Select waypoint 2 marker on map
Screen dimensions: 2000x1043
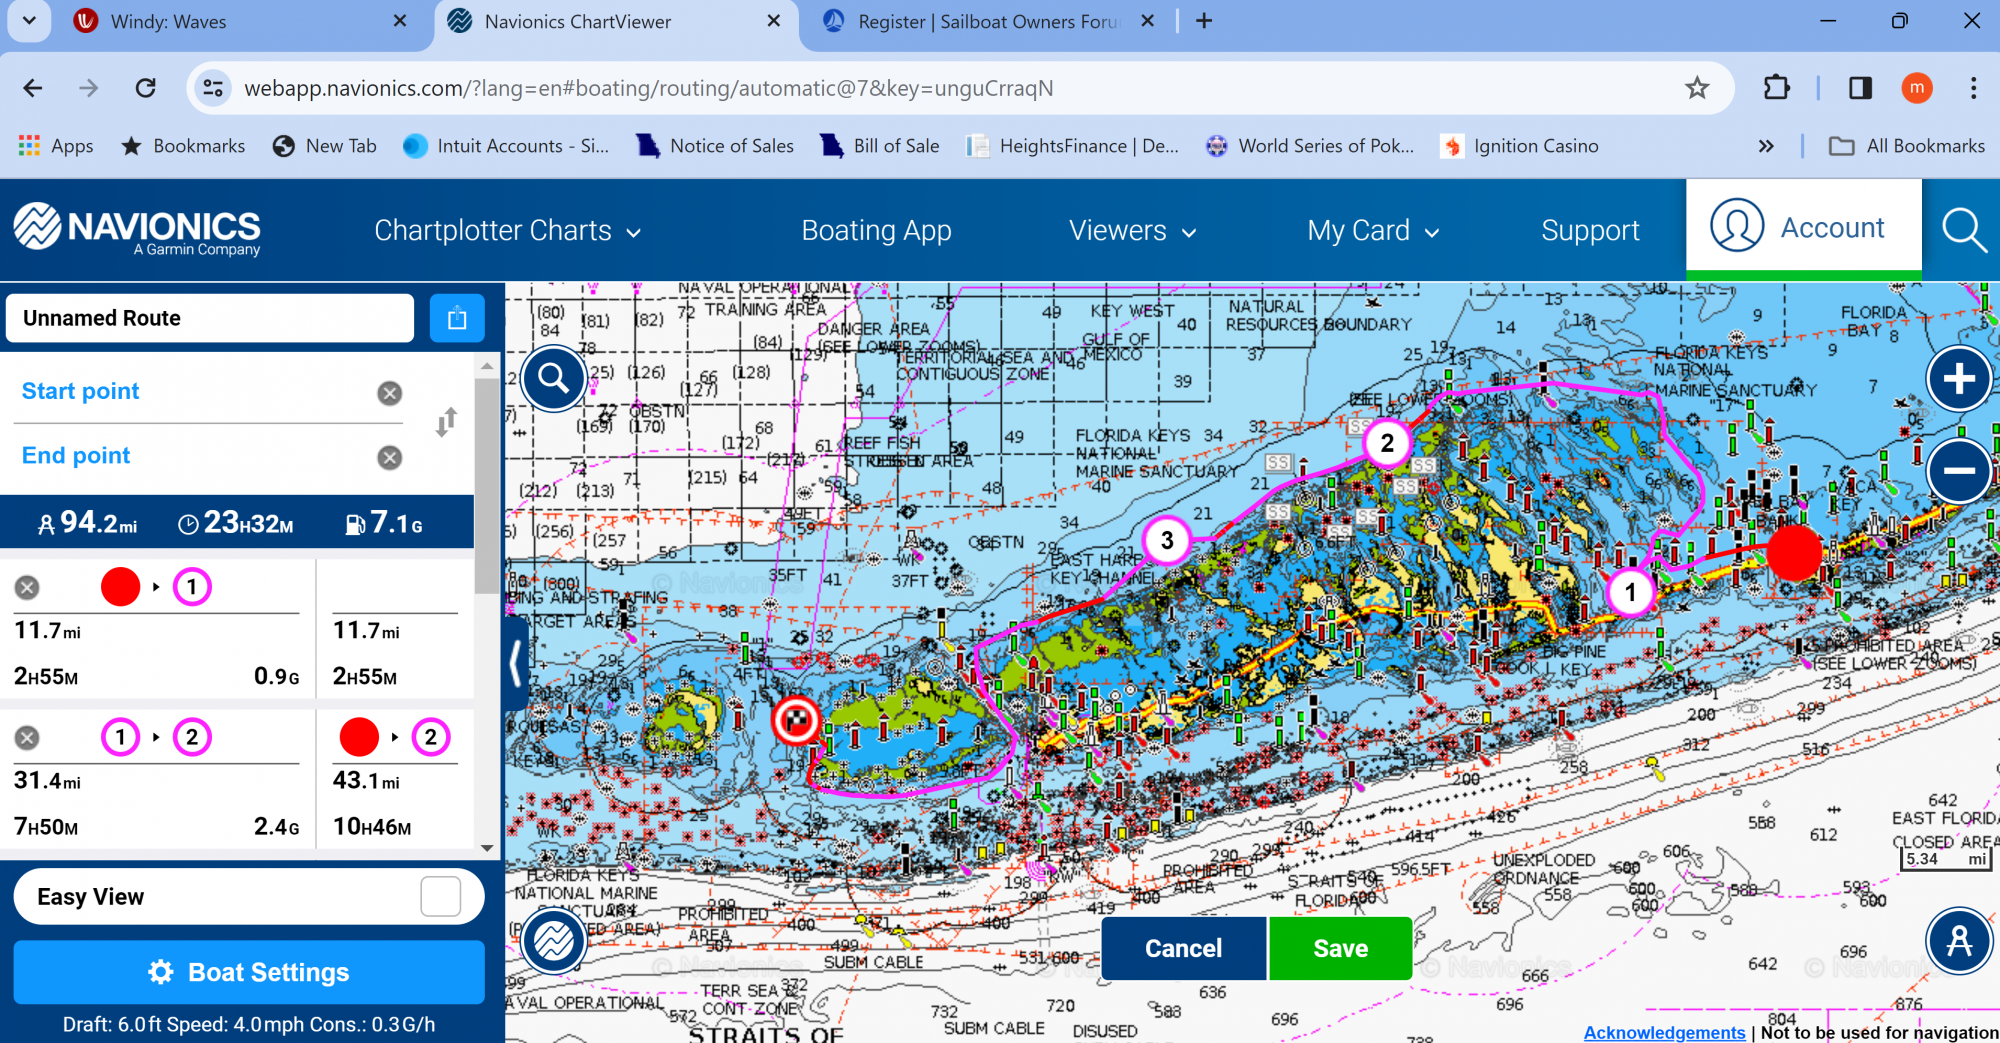click(x=1387, y=442)
